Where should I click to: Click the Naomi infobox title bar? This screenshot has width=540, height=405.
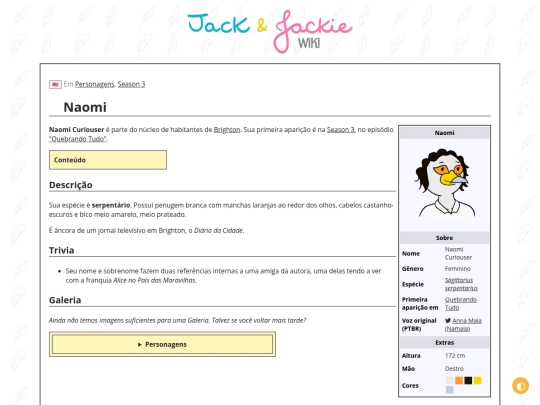coord(444,133)
